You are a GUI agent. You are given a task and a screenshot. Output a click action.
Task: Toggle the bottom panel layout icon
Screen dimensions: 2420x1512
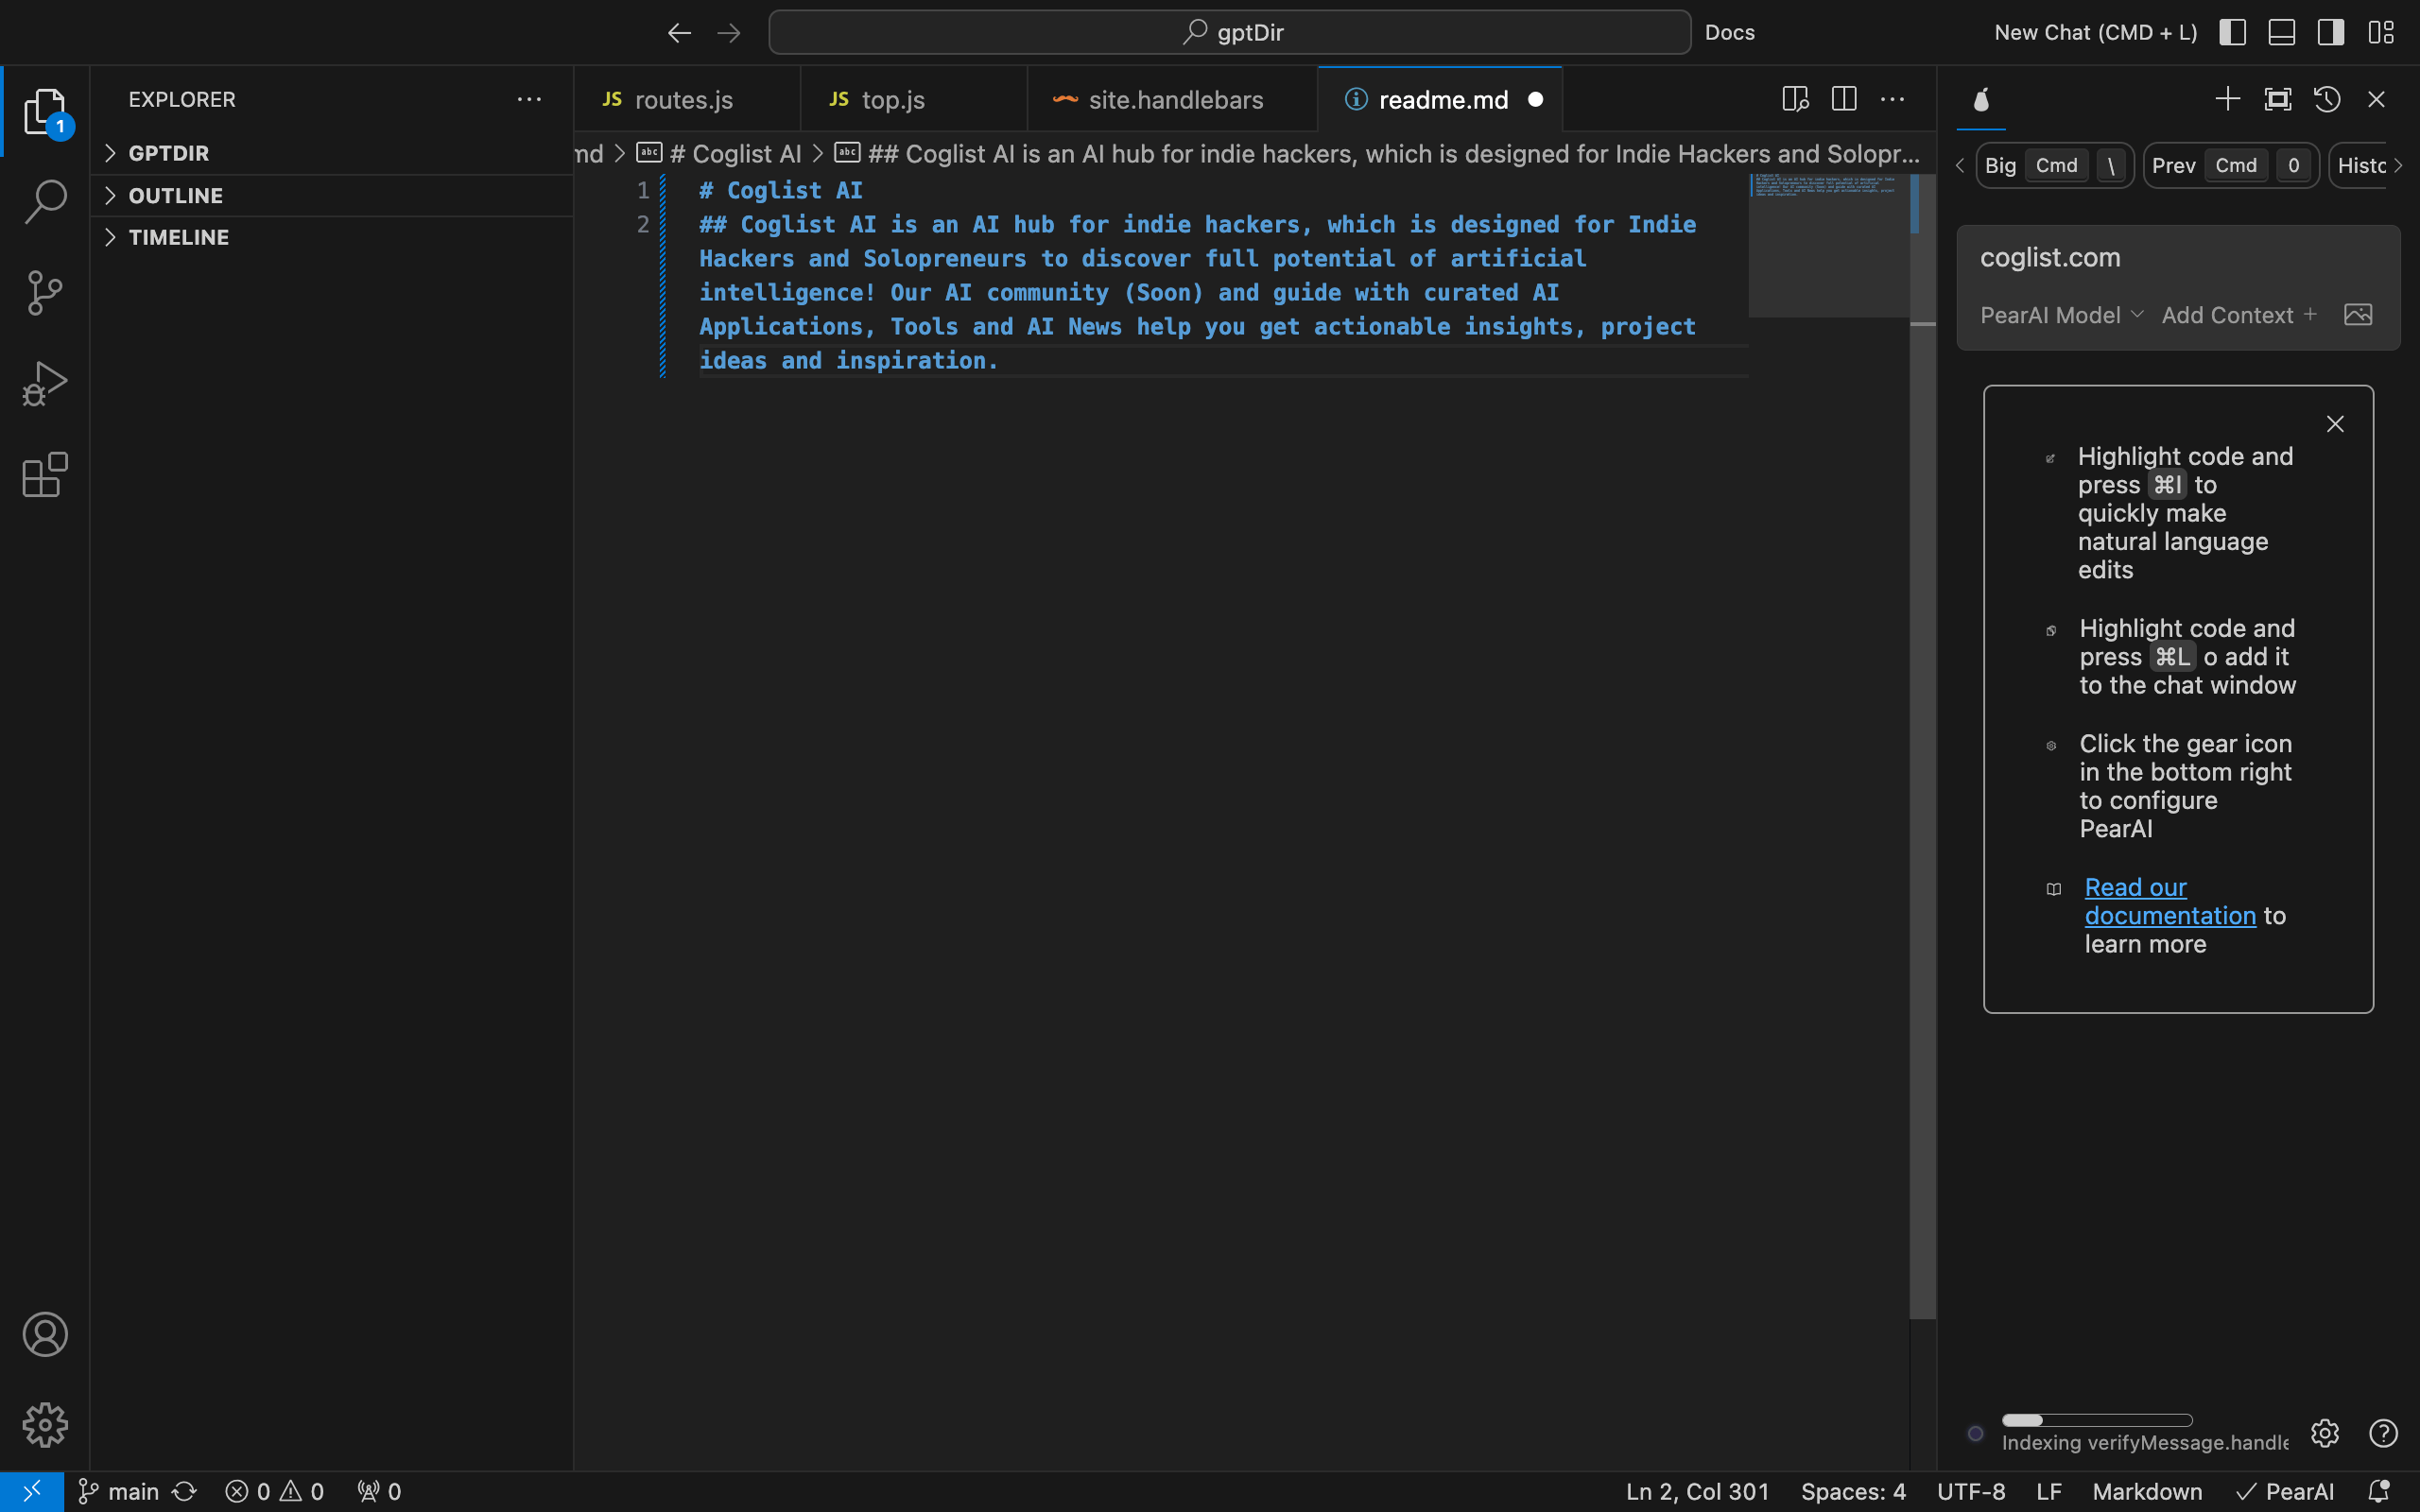(2281, 32)
